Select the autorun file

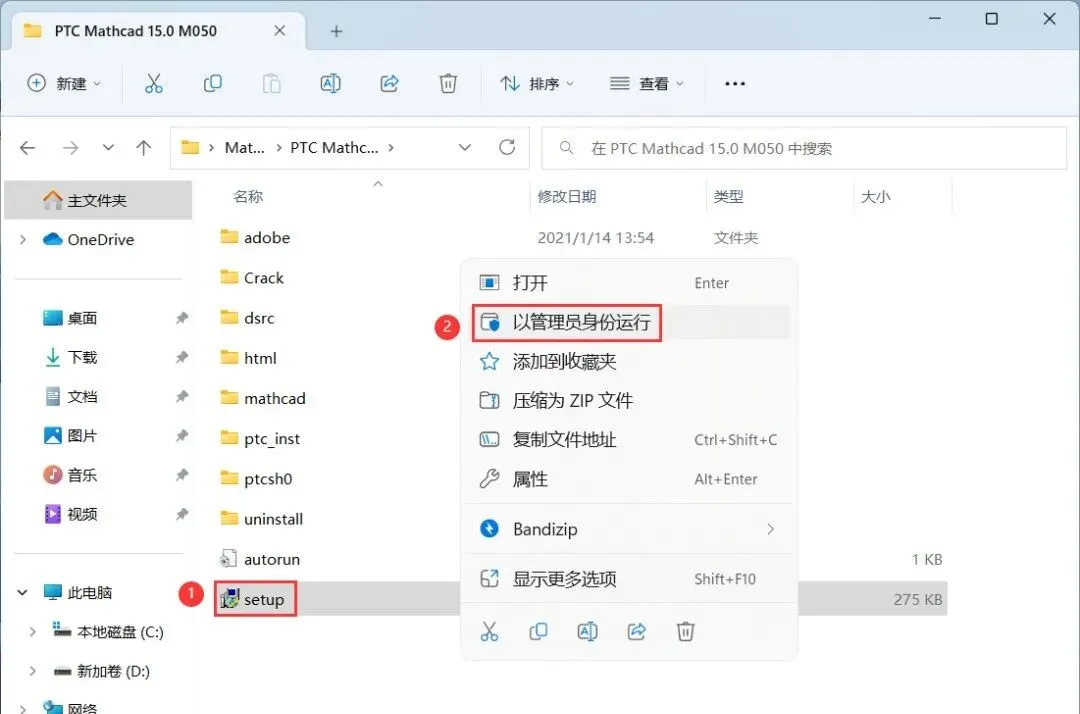pyautogui.click(x=260, y=559)
